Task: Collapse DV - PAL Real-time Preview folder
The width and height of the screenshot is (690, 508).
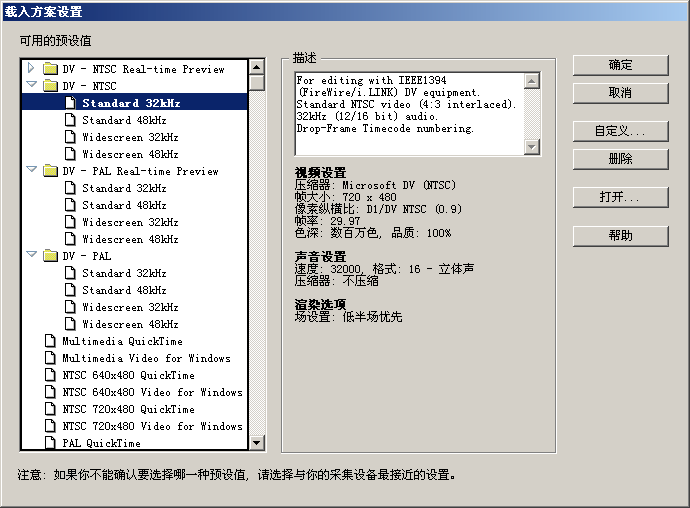Action: point(31,169)
